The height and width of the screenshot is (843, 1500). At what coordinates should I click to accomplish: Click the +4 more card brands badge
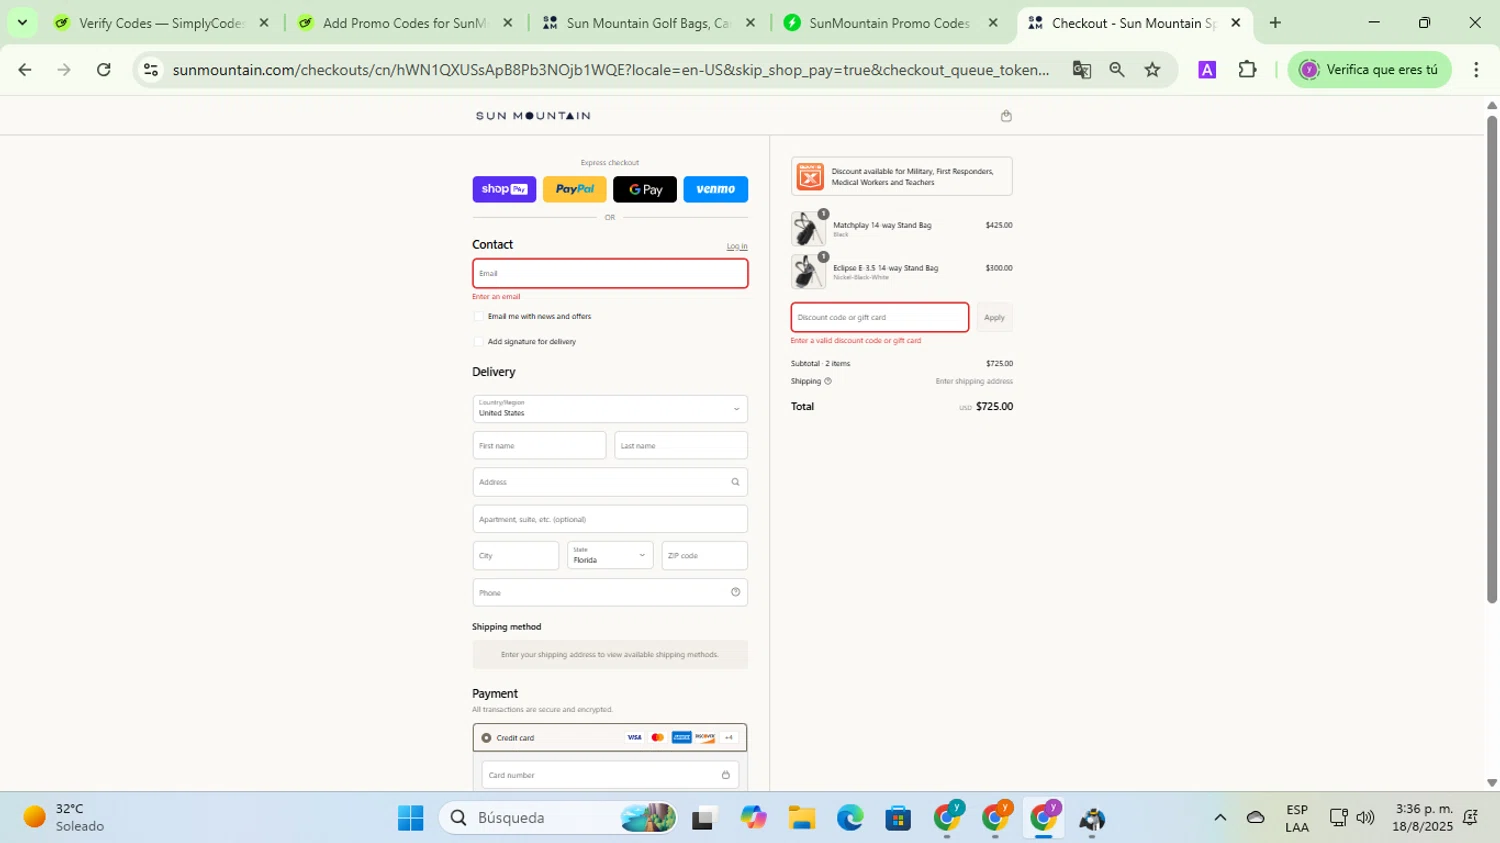click(729, 738)
